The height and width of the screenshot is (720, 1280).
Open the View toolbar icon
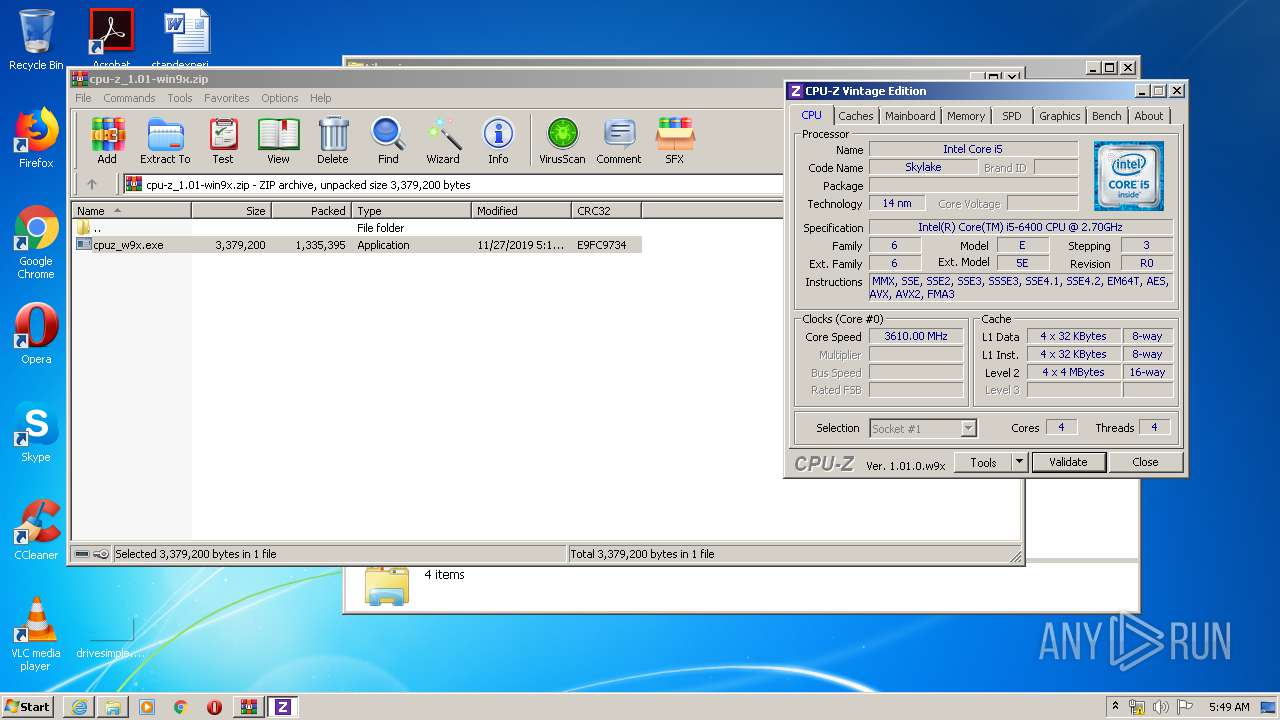pos(278,140)
